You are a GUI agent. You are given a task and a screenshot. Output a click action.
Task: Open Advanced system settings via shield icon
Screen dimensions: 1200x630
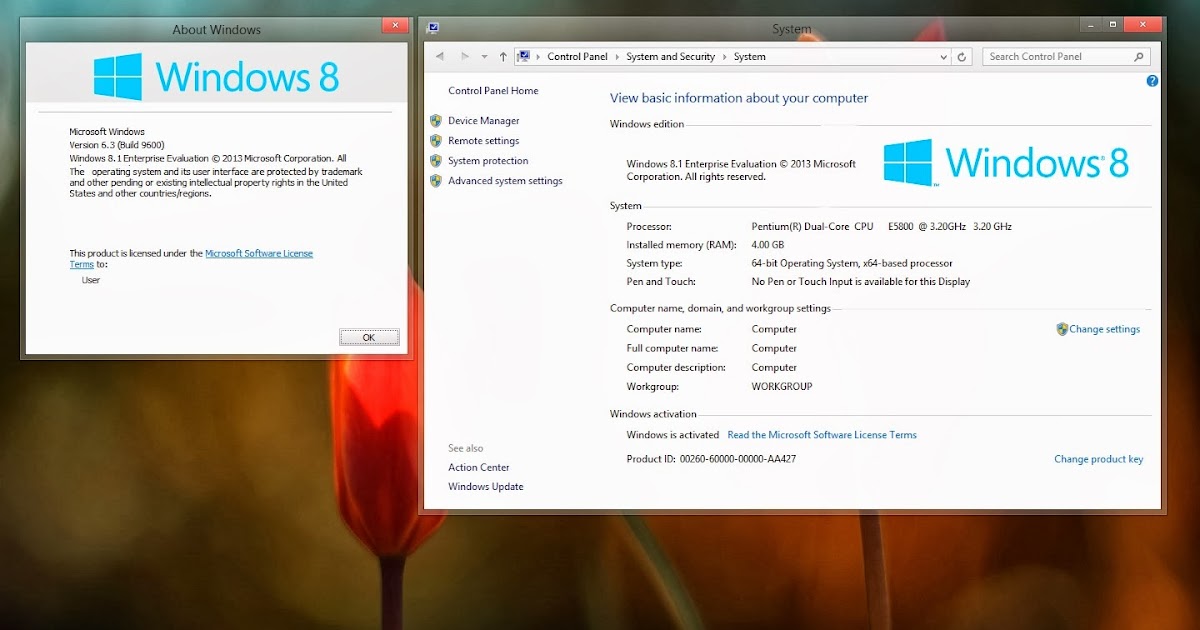tap(436, 181)
